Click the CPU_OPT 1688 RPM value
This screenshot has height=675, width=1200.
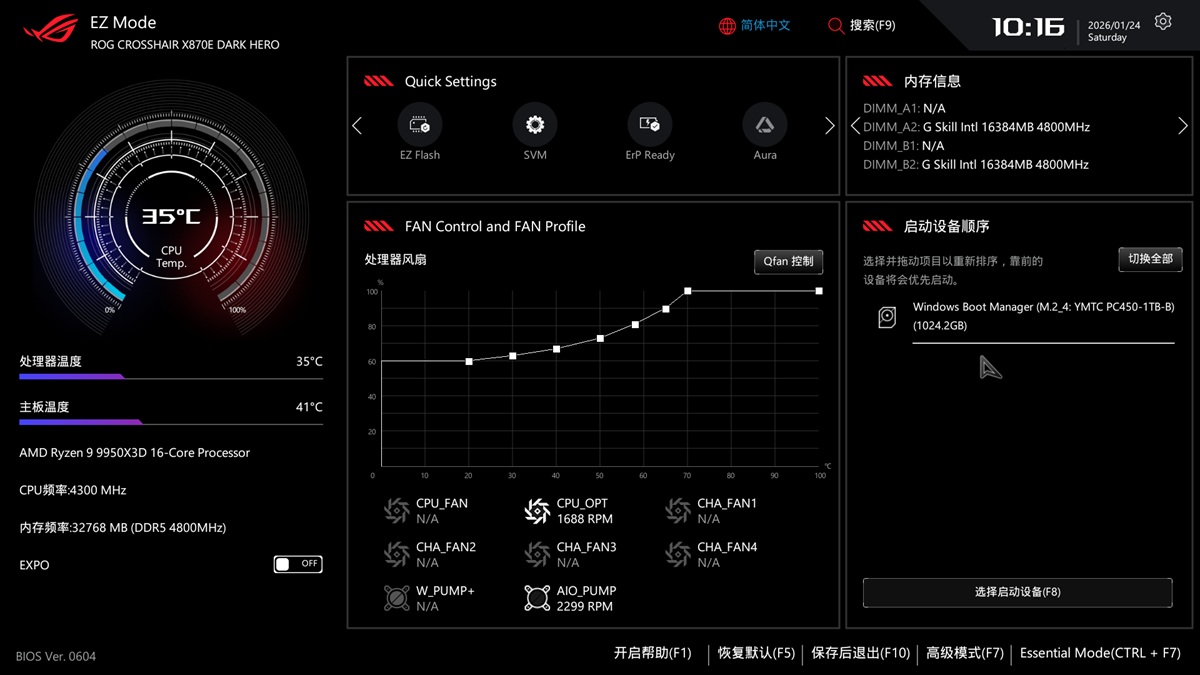pos(585,520)
